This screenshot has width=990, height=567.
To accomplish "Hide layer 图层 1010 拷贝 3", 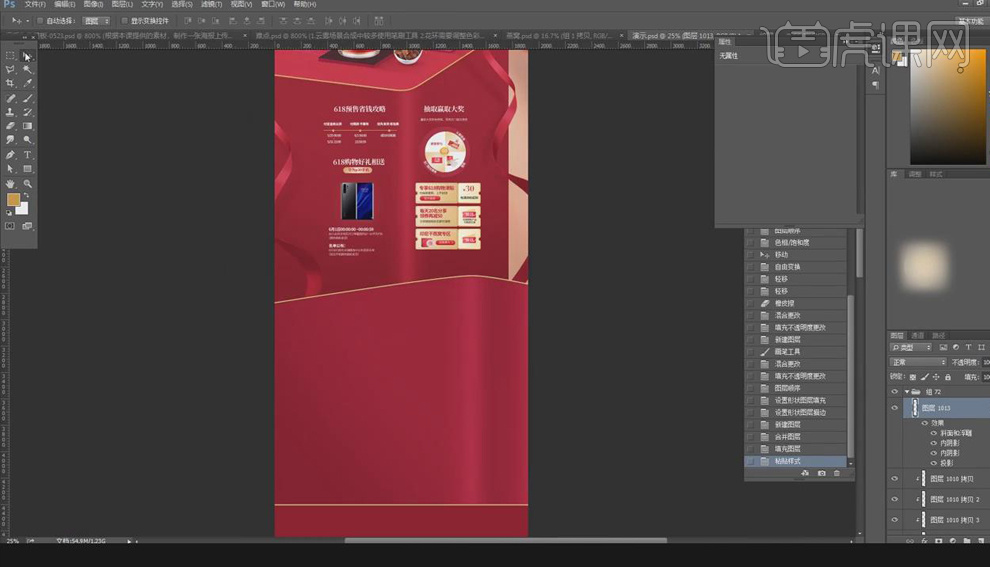I will point(895,520).
